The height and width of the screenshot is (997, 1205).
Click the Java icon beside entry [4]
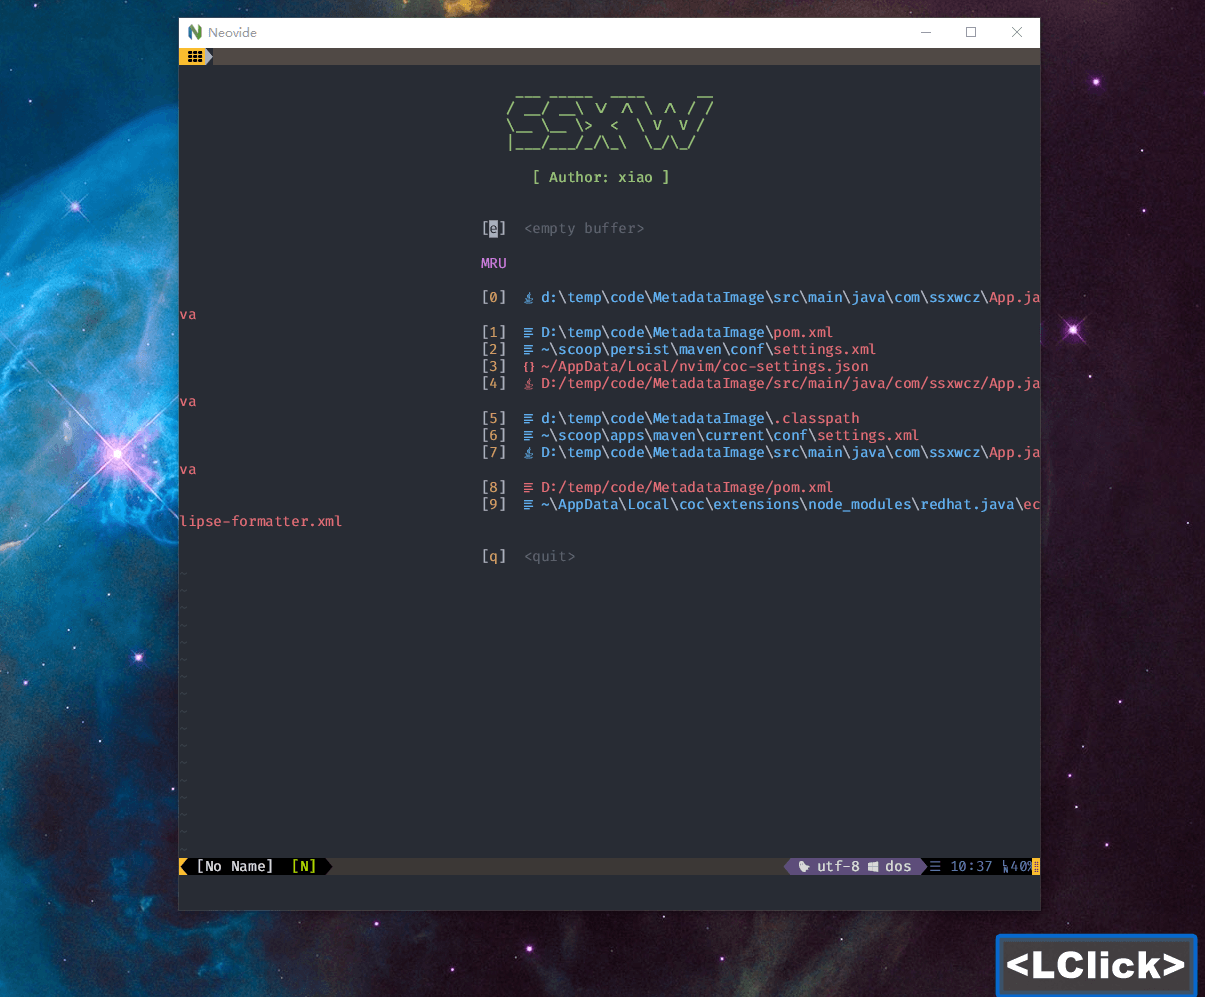pyautogui.click(x=529, y=384)
